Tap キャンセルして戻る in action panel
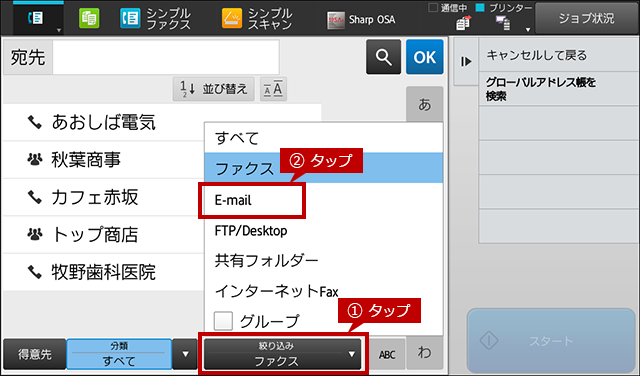This screenshot has width=640, height=376. pyautogui.click(x=558, y=55)
